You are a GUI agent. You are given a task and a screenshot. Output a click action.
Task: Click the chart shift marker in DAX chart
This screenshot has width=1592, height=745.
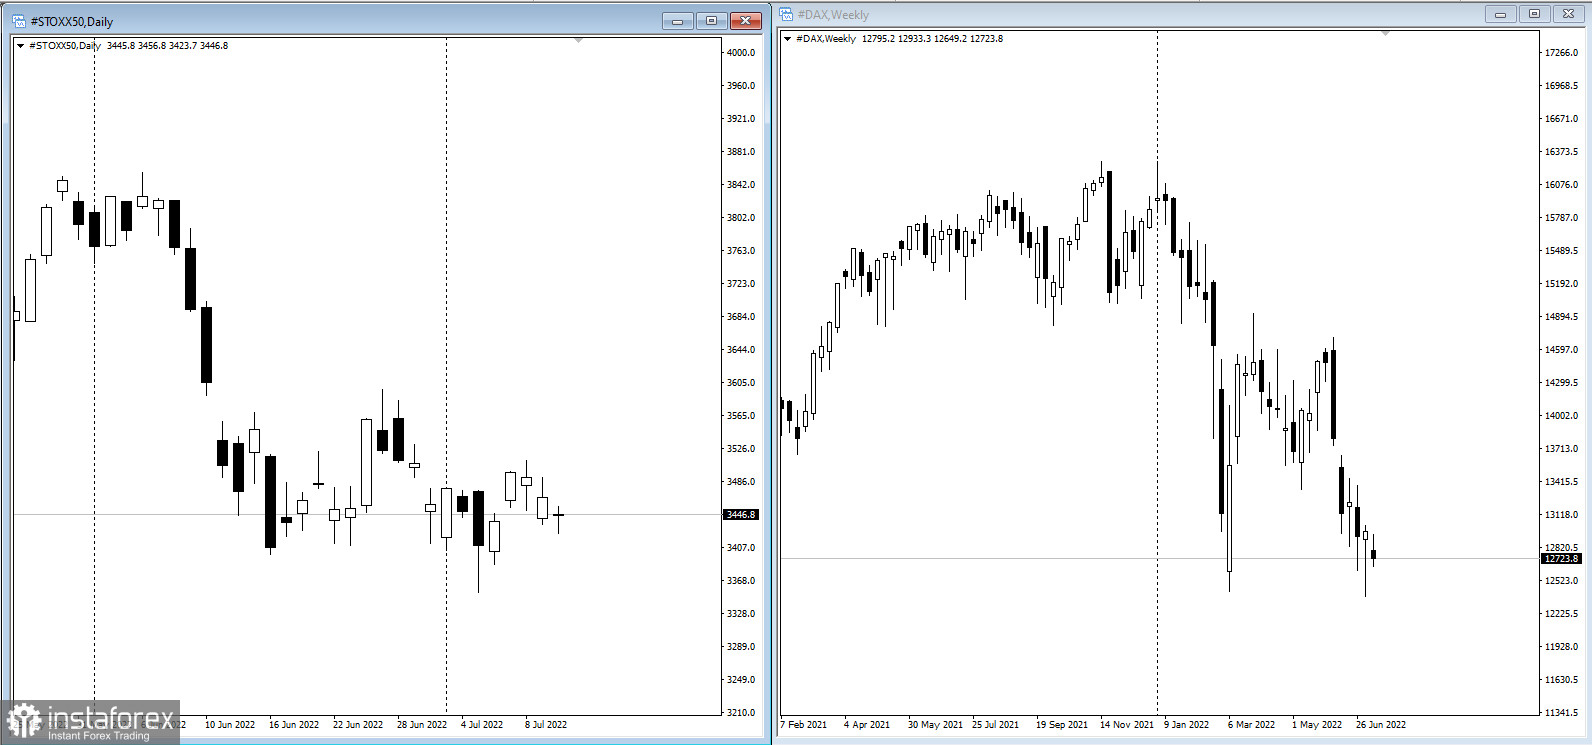1385,33
